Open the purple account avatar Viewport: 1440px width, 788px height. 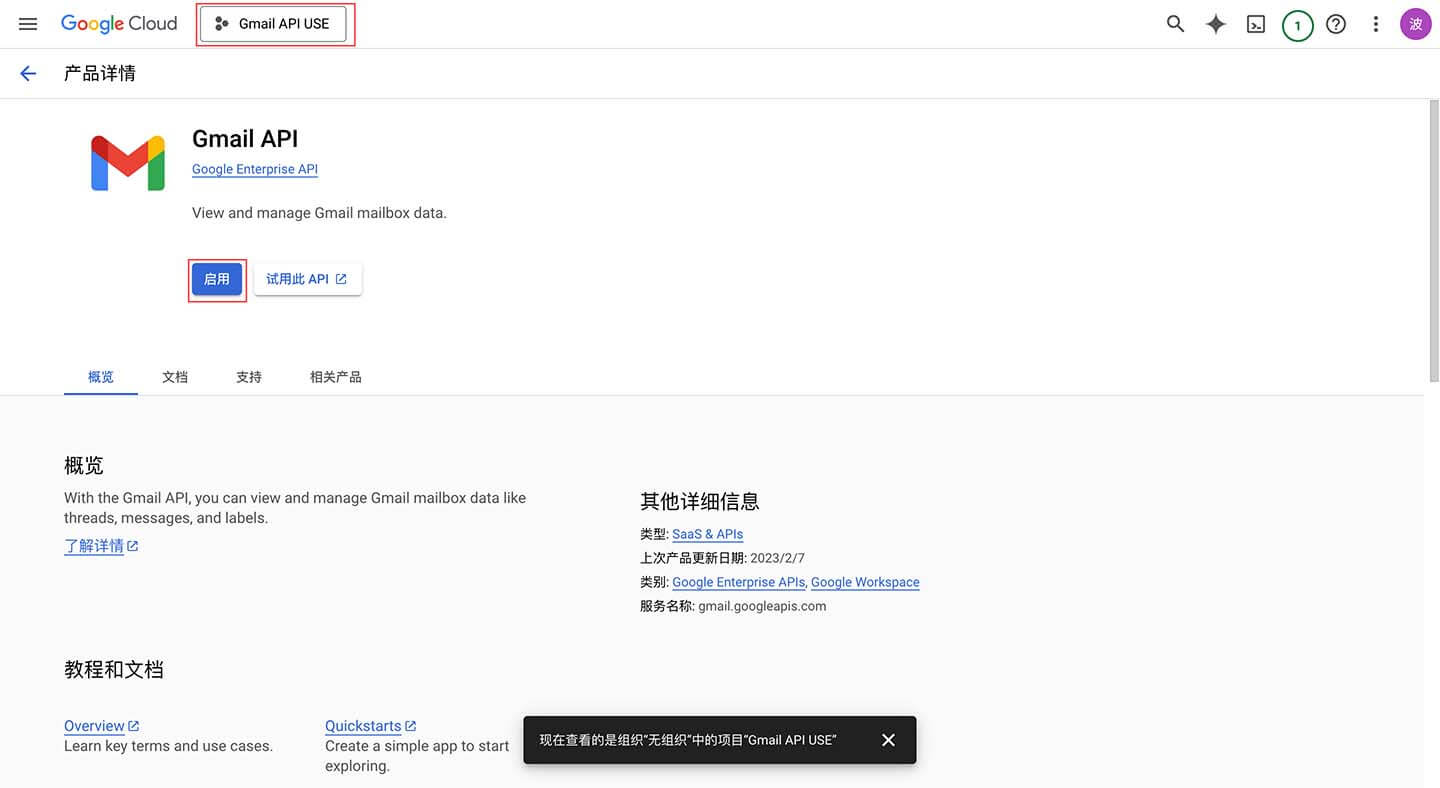point(1416,24)
